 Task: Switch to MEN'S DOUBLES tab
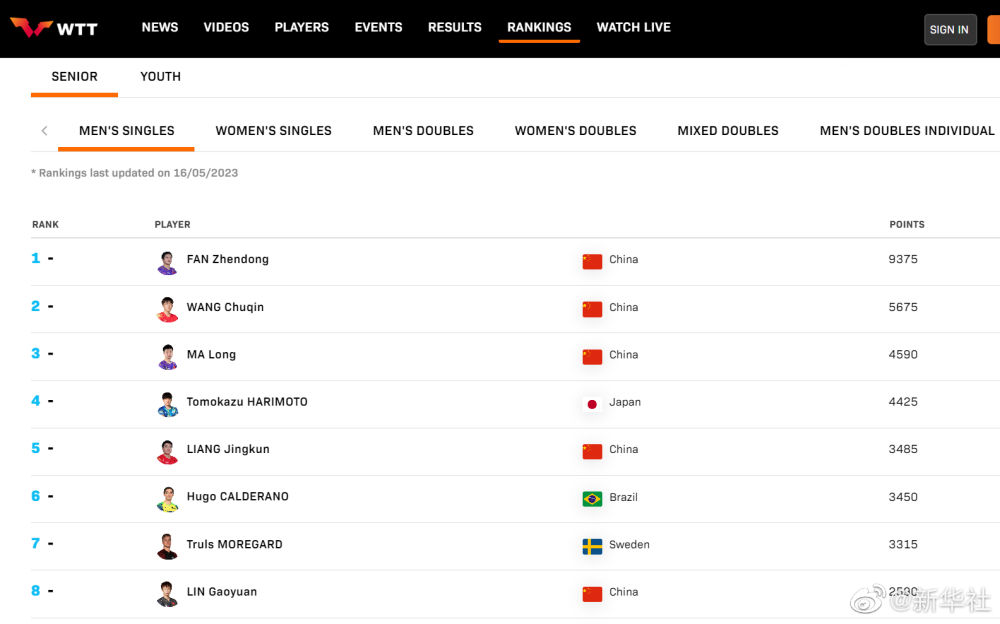pyautogui.click(x=423, y=130)
